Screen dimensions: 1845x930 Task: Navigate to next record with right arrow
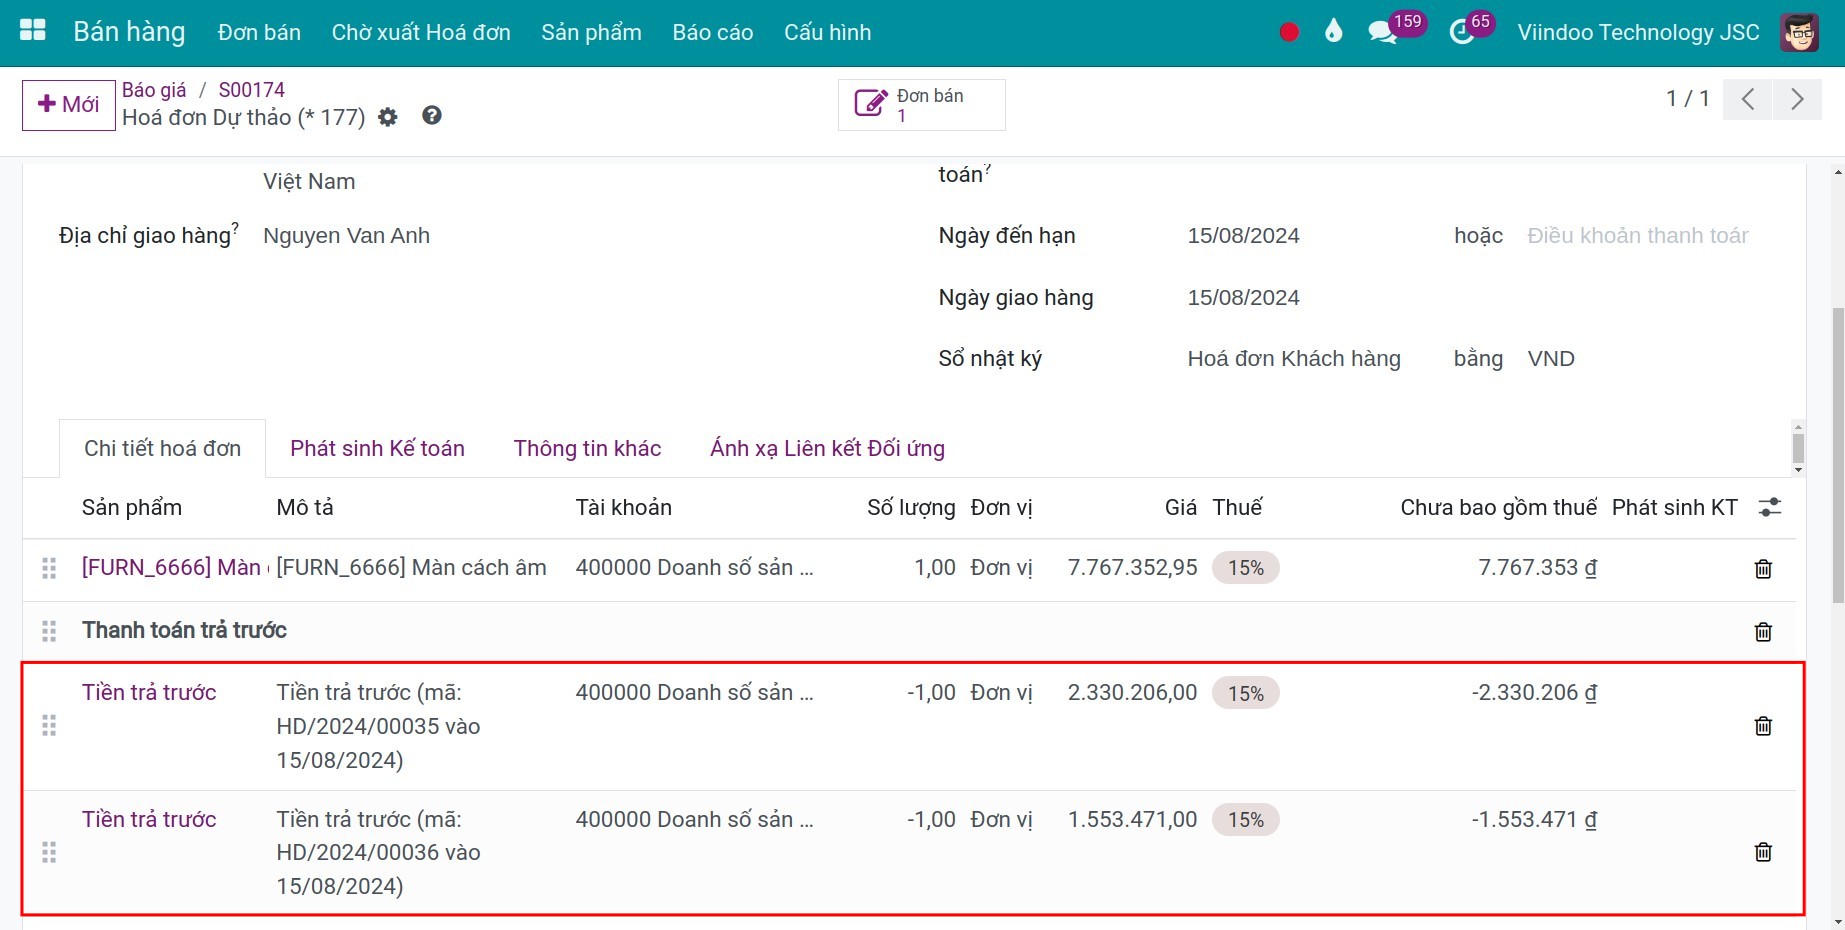coord(1797,99)
